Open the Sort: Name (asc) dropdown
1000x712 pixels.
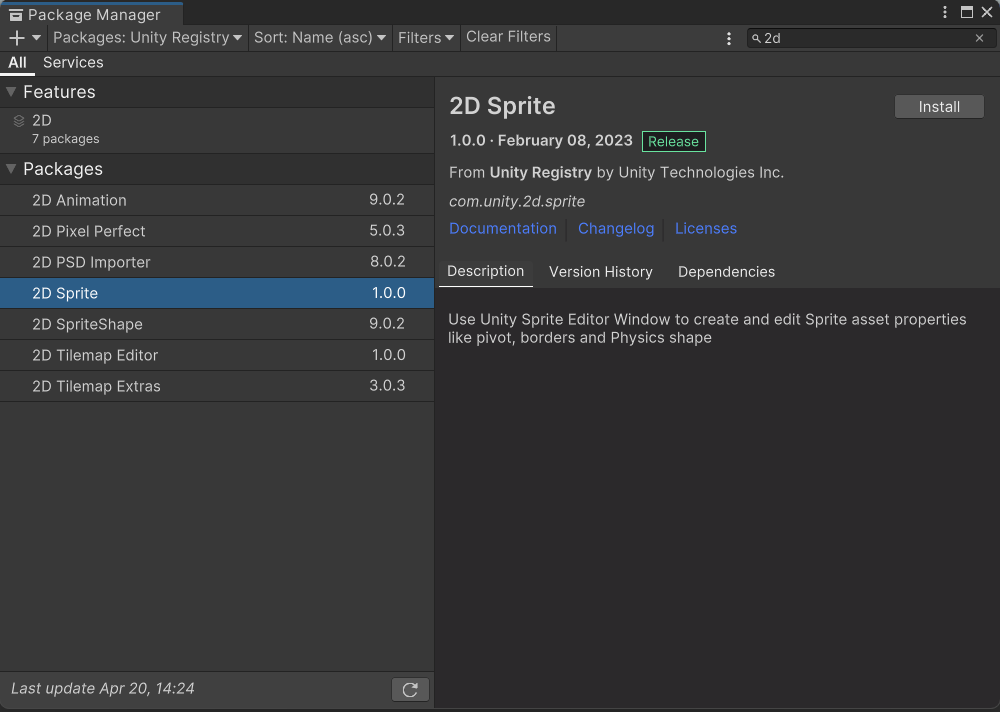tap(319, 38)
